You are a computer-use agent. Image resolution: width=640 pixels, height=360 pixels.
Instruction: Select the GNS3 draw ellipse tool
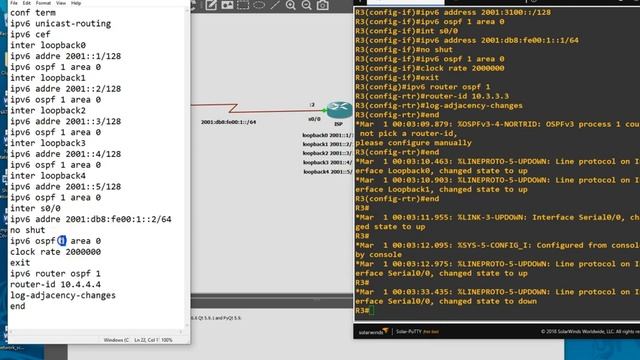click(259, 5)
